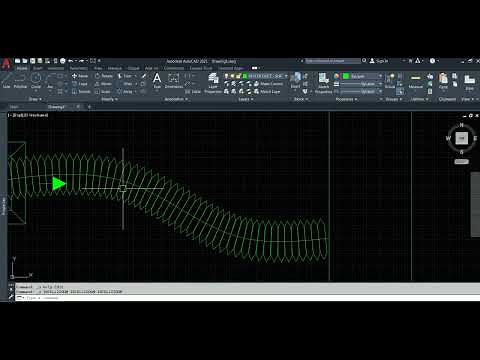This screenshot has width=480, height=360.
Task: Switch to the View ribbon tab
Action: point(98,68)
